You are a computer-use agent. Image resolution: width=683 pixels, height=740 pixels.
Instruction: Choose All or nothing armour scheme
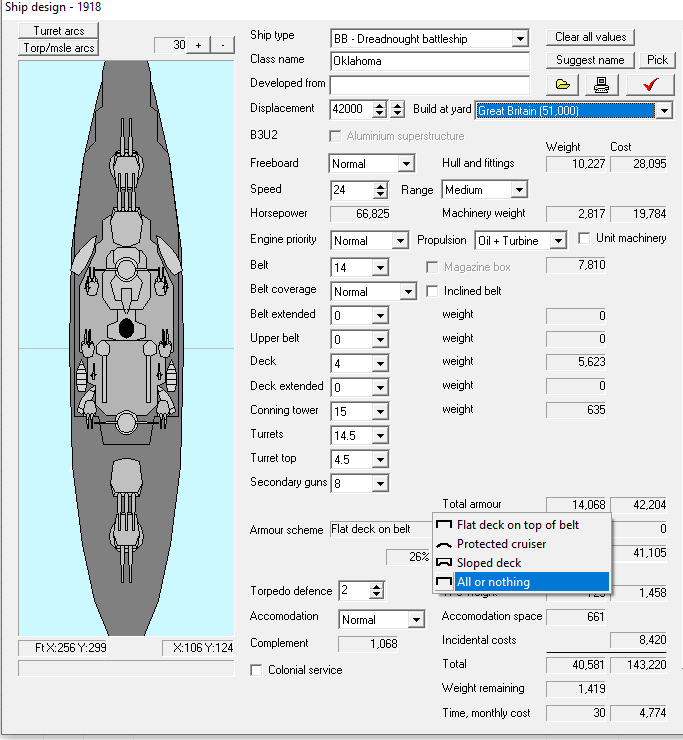(521, 582)
